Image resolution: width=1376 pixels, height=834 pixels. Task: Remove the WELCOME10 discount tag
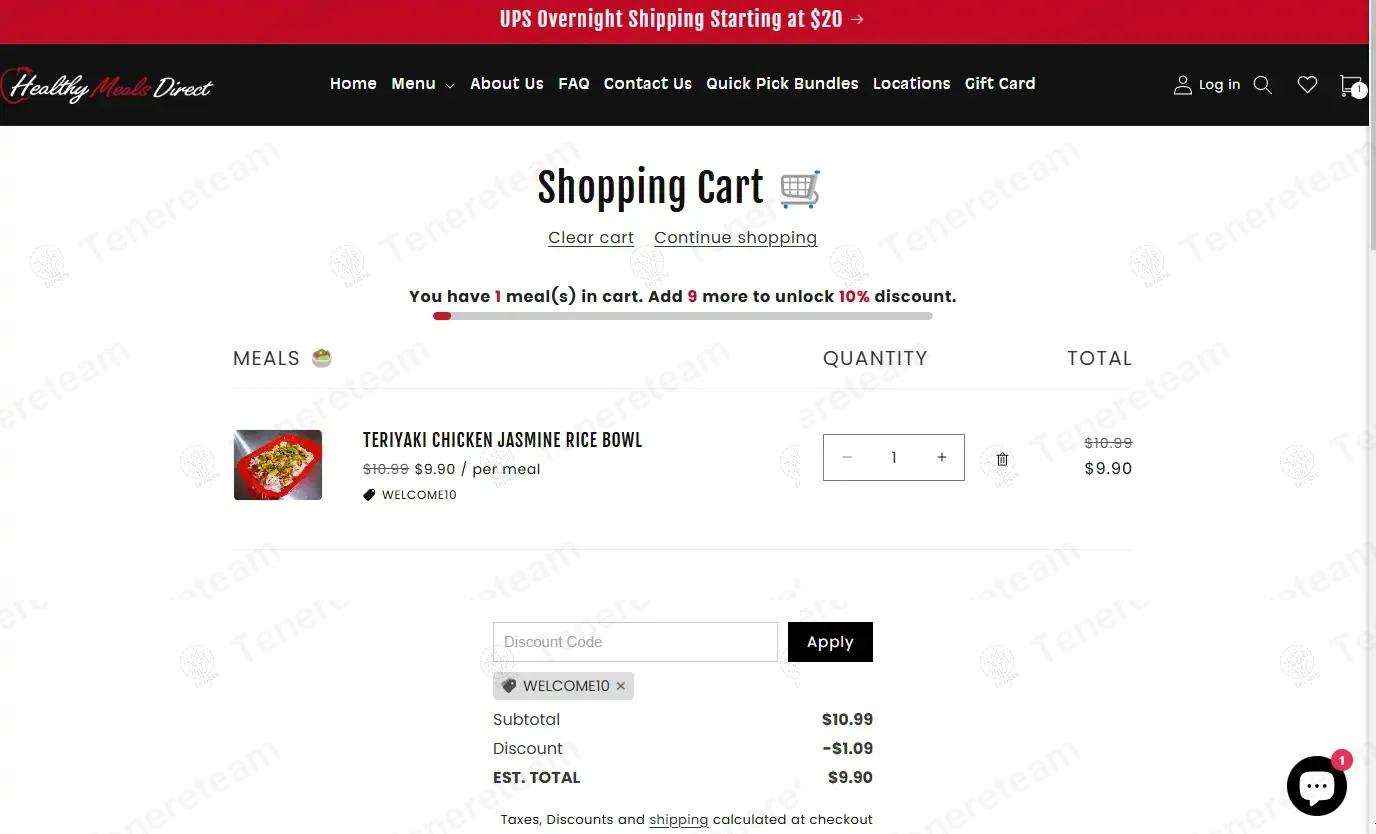pyautogui.click(x=621, y=686)
